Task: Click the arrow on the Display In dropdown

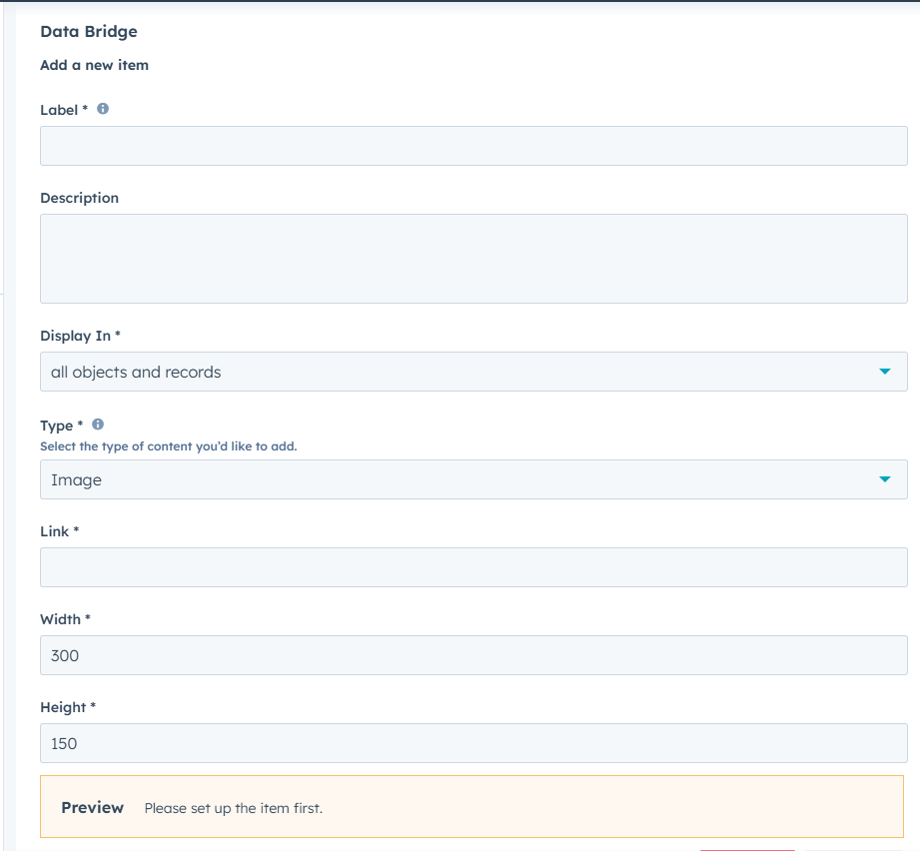Action: (x=885, y=372)
